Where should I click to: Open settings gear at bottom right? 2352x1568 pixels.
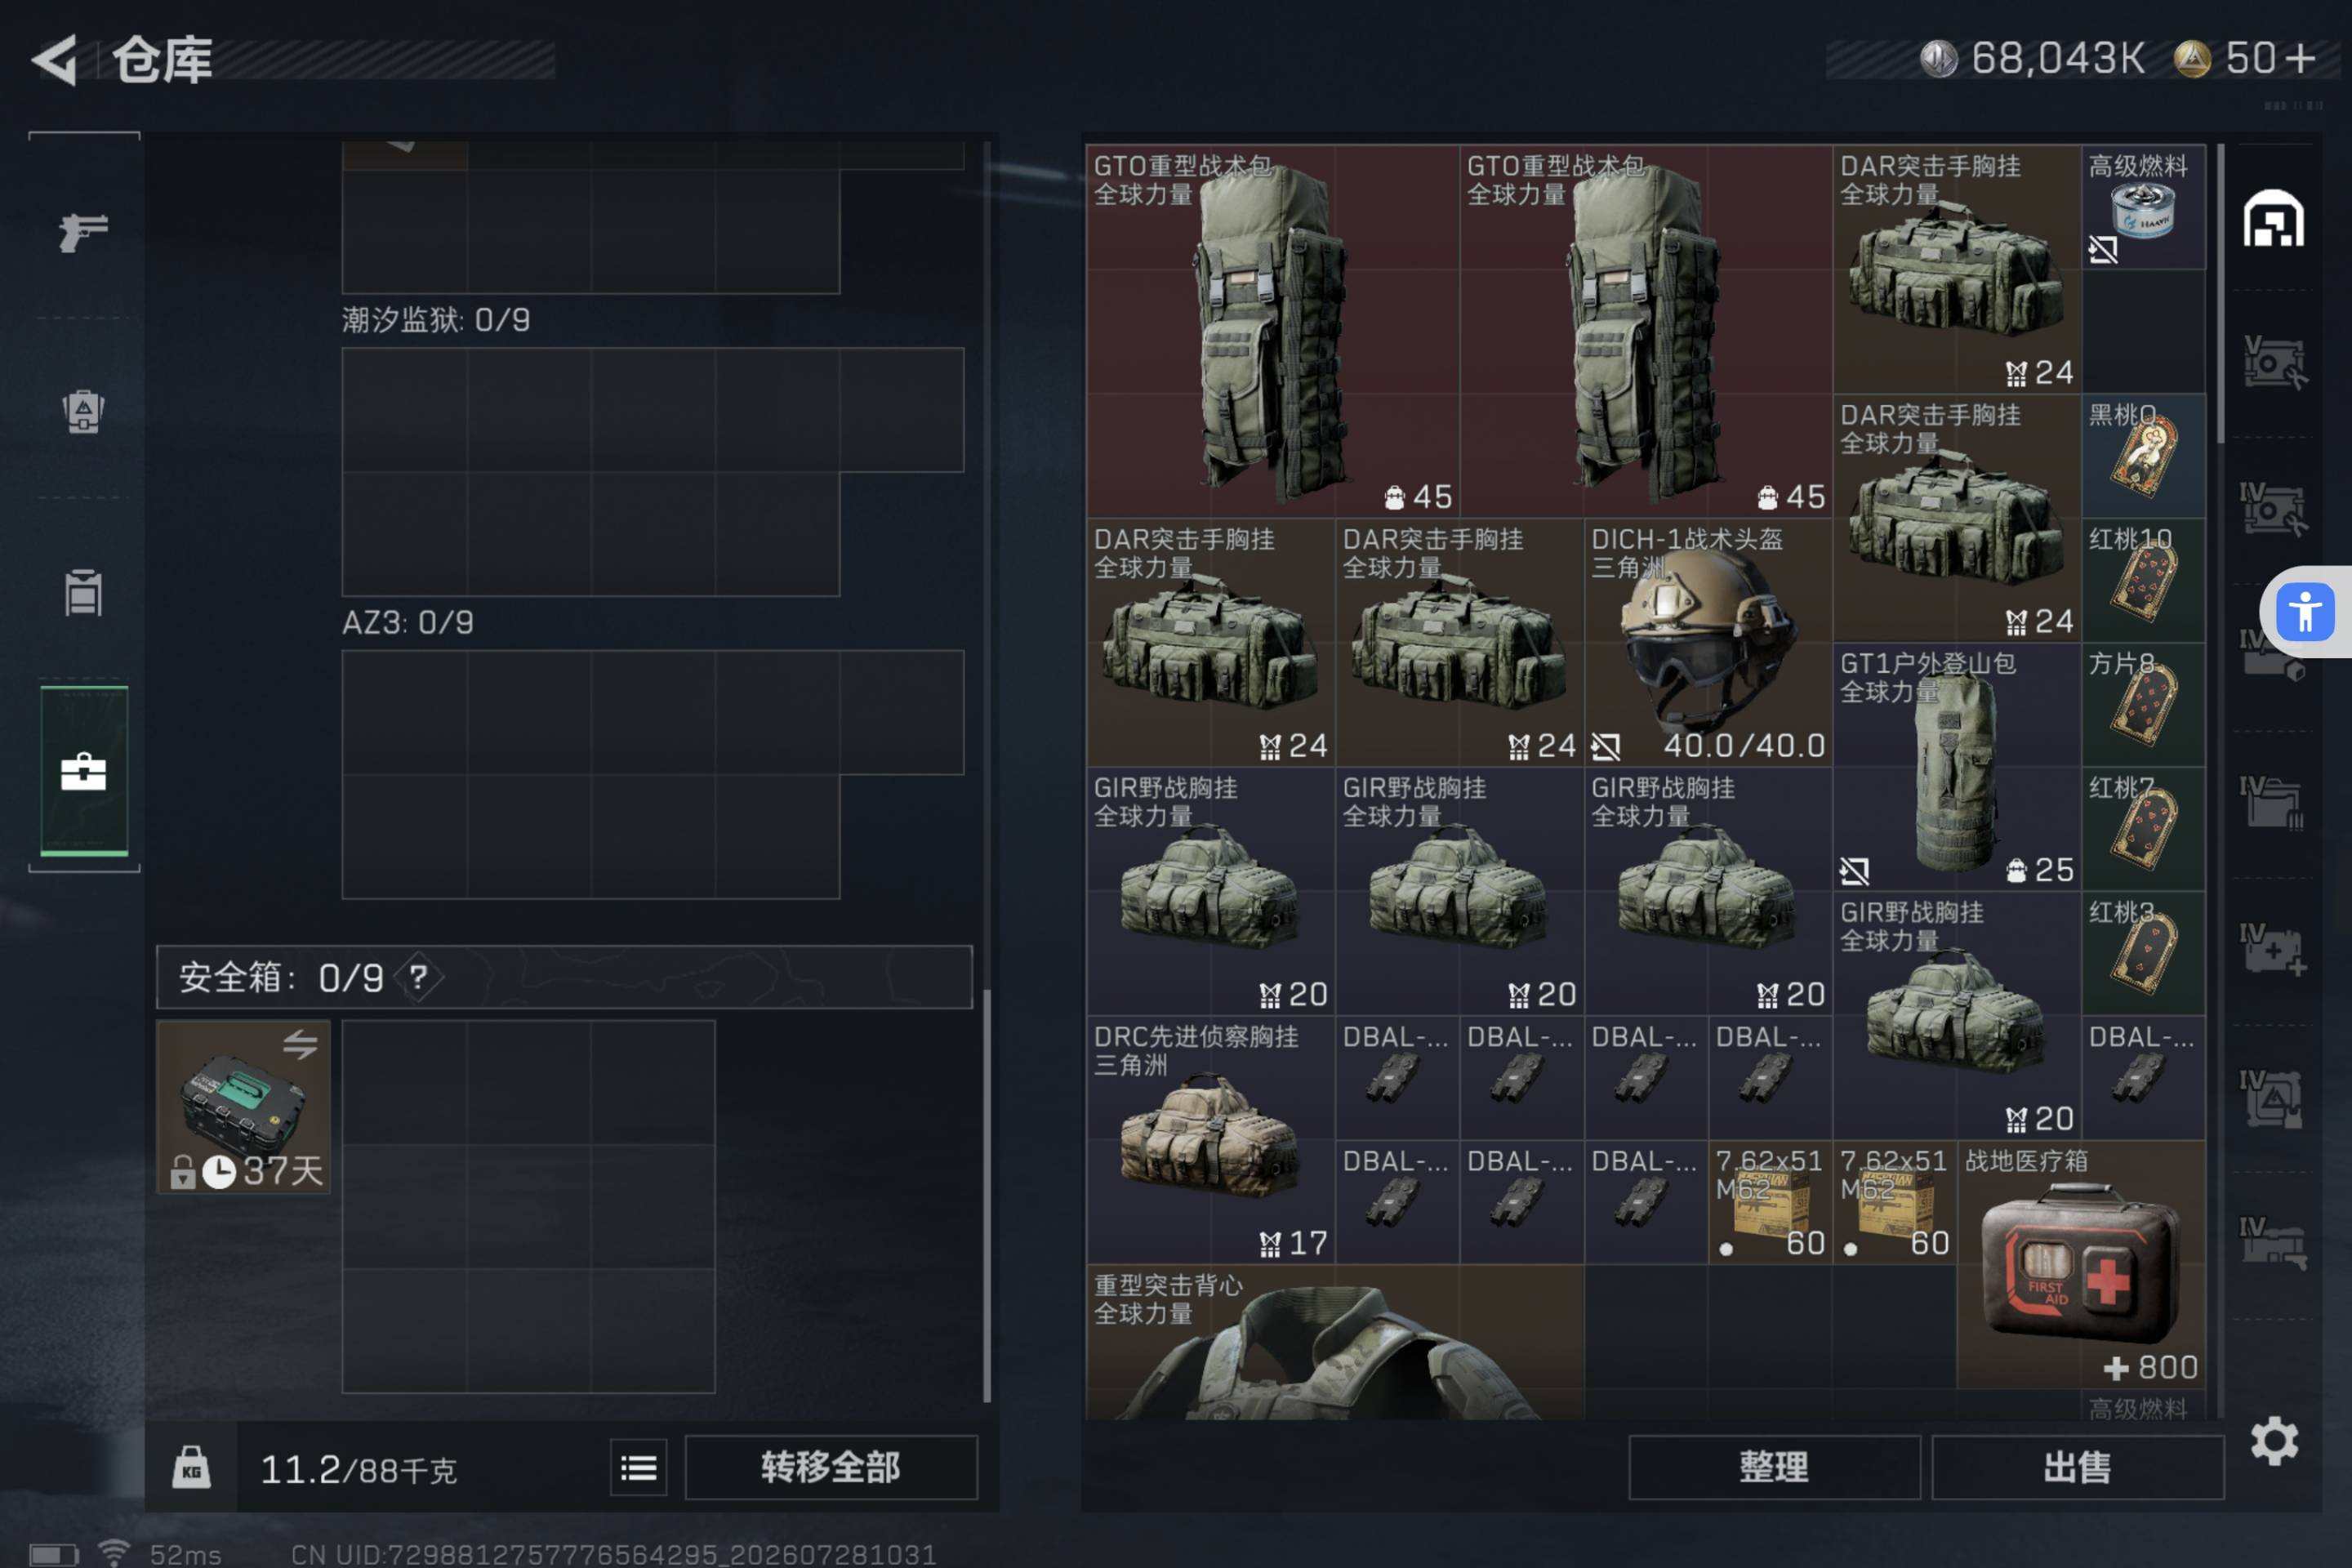[2274, 1441]
